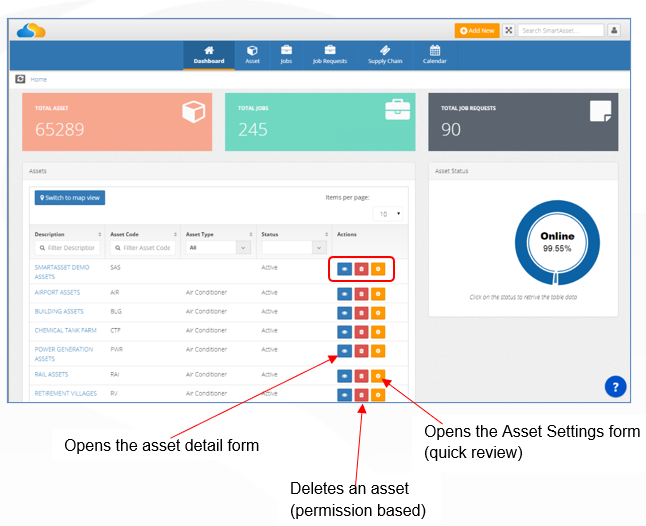646x526 pixels.
Task: Open BUILDING ASSETS link
Action: 59,311
